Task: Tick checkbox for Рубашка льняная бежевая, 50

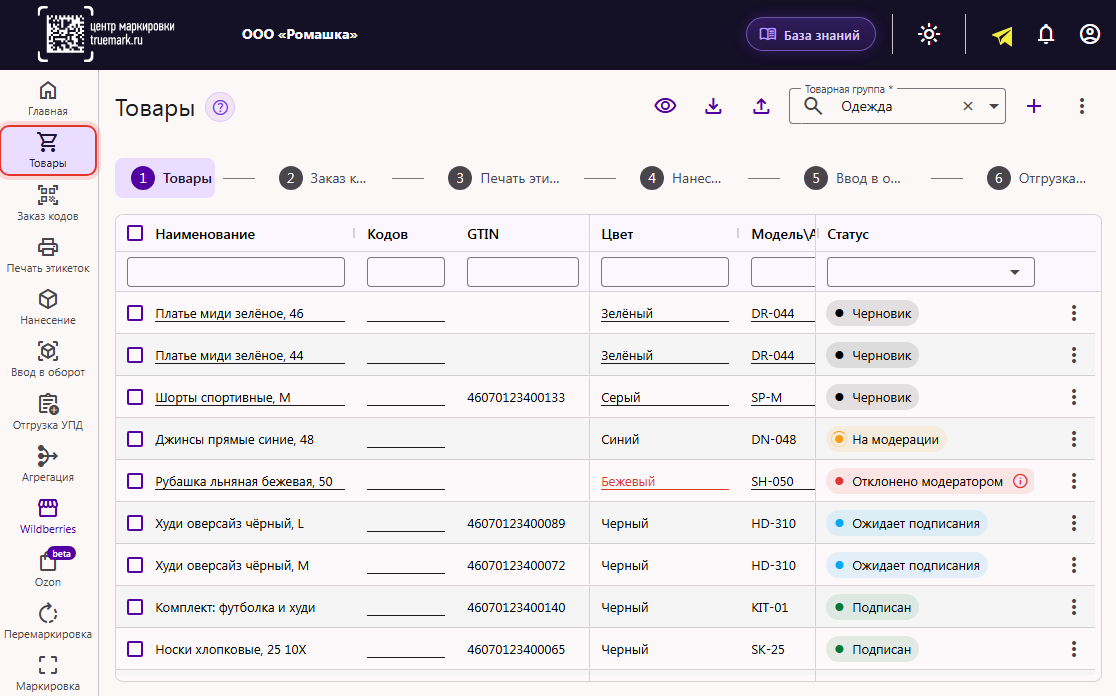Action: click(x=135, y=481)
